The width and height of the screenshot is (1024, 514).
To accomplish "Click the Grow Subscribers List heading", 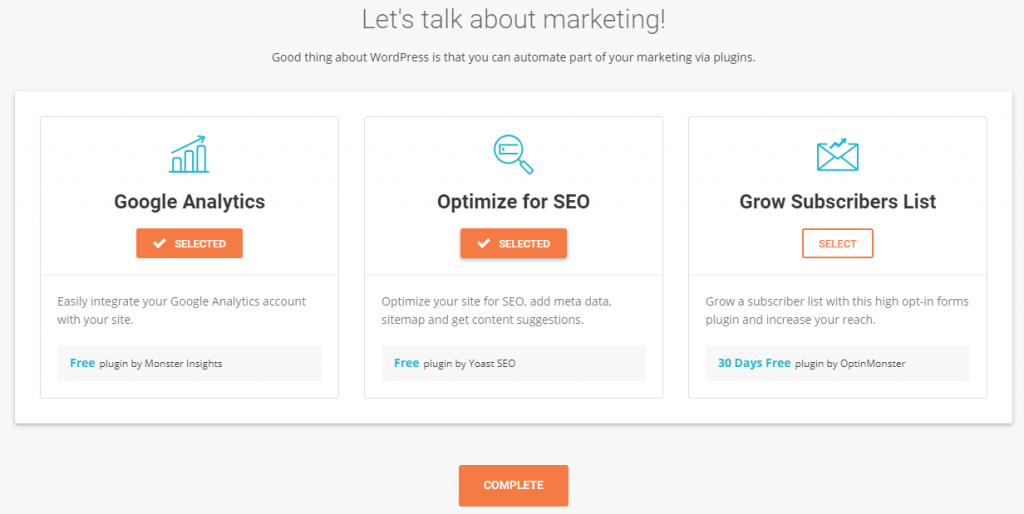I will coord(837,202).
